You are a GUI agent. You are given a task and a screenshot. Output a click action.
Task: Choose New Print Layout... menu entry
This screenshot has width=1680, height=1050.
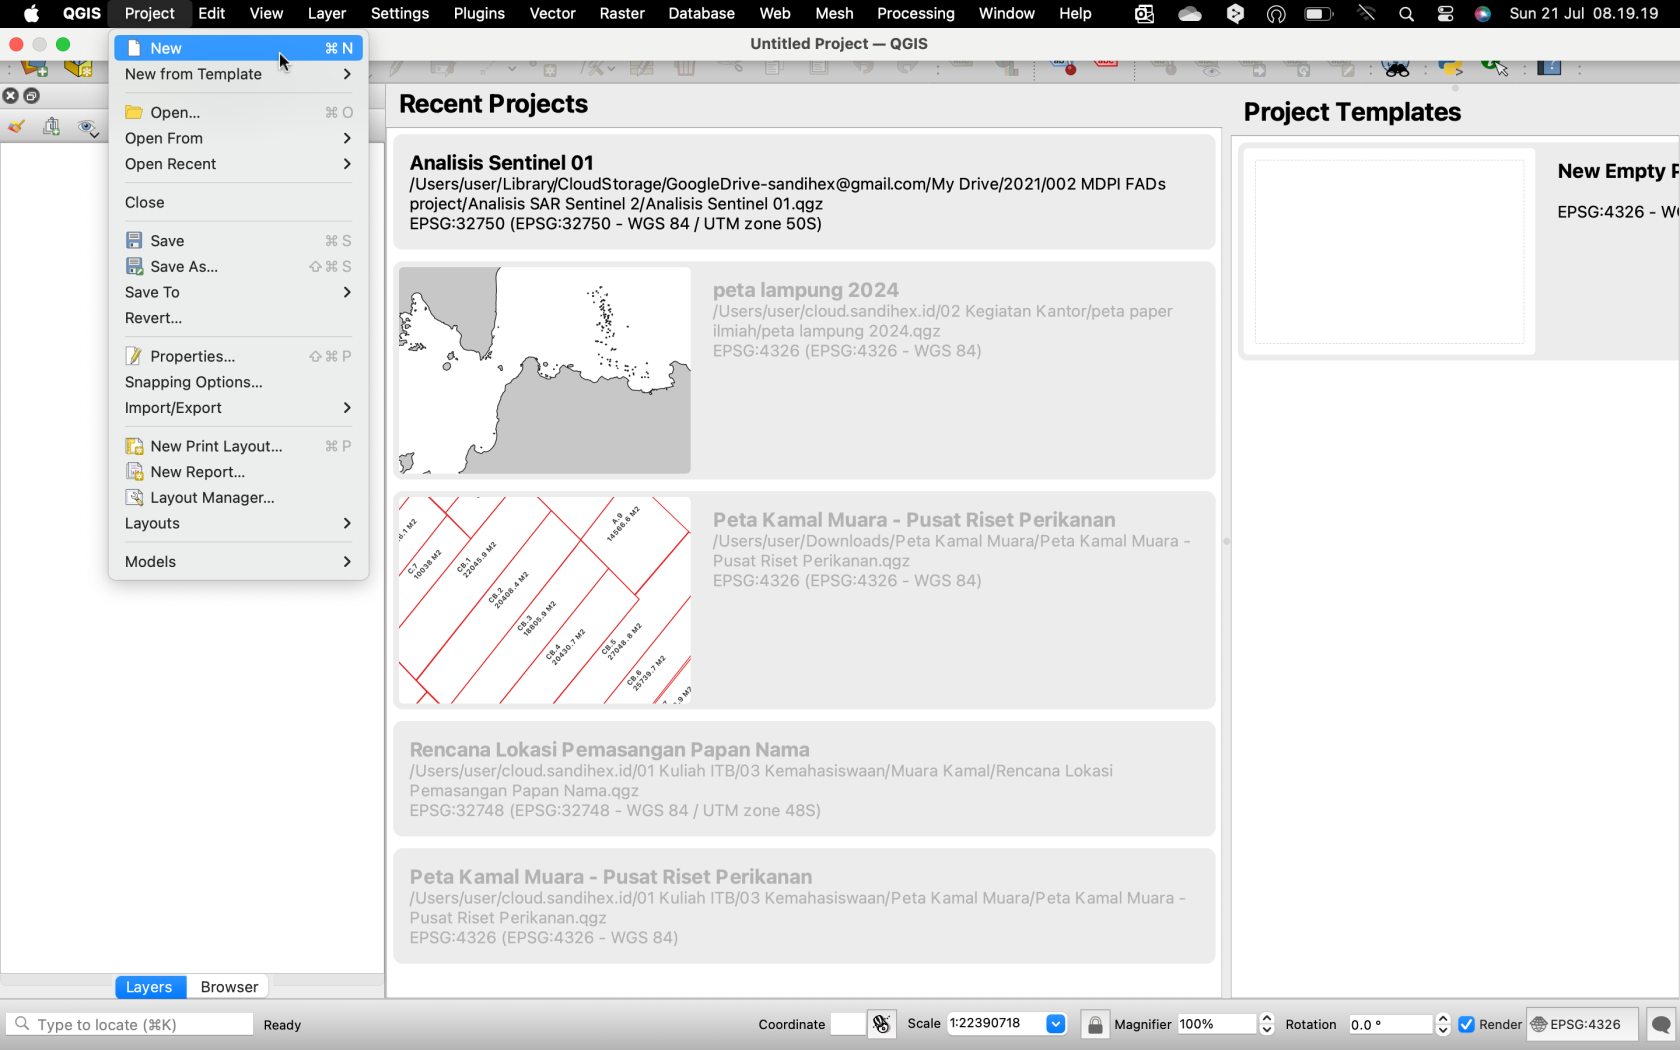click(x=238, y=446)
